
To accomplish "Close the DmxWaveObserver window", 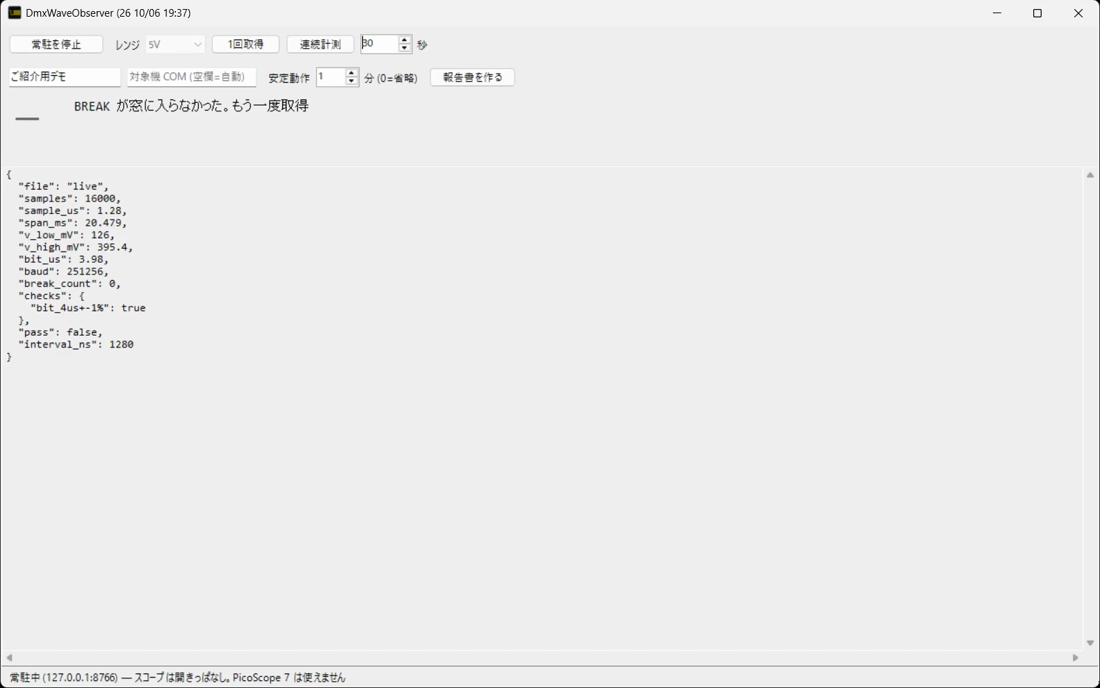I will 1078,13.
